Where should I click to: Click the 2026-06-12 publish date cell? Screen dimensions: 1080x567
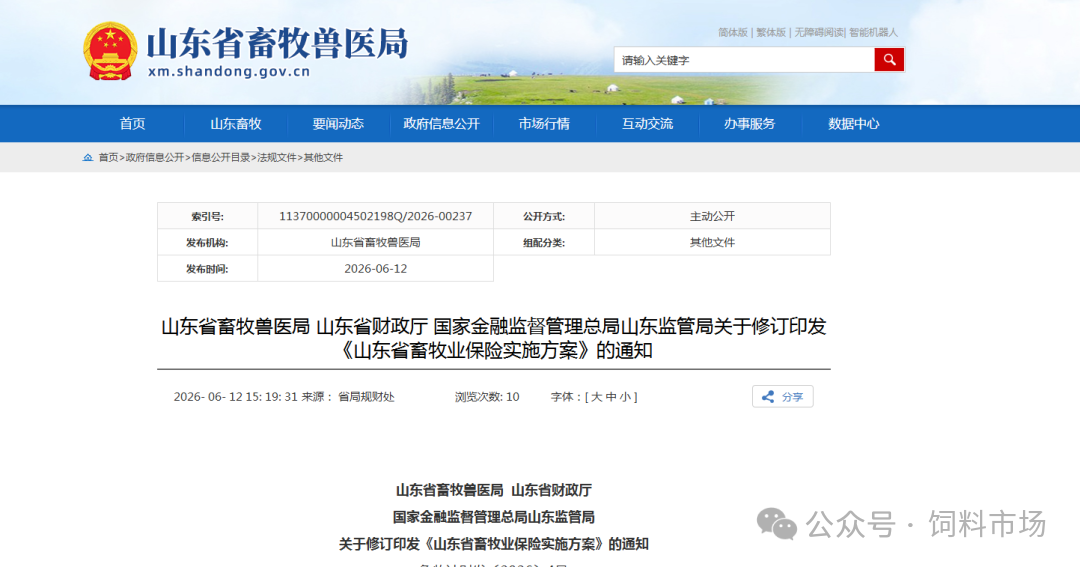pyautogui.click(x=375, y=269)
